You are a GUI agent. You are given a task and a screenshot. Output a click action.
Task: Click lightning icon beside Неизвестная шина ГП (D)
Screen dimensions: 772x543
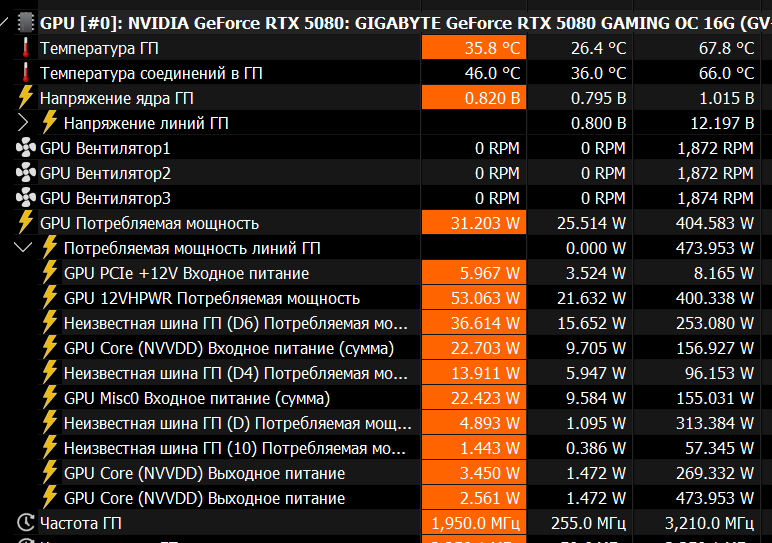(x=50, y=423)
